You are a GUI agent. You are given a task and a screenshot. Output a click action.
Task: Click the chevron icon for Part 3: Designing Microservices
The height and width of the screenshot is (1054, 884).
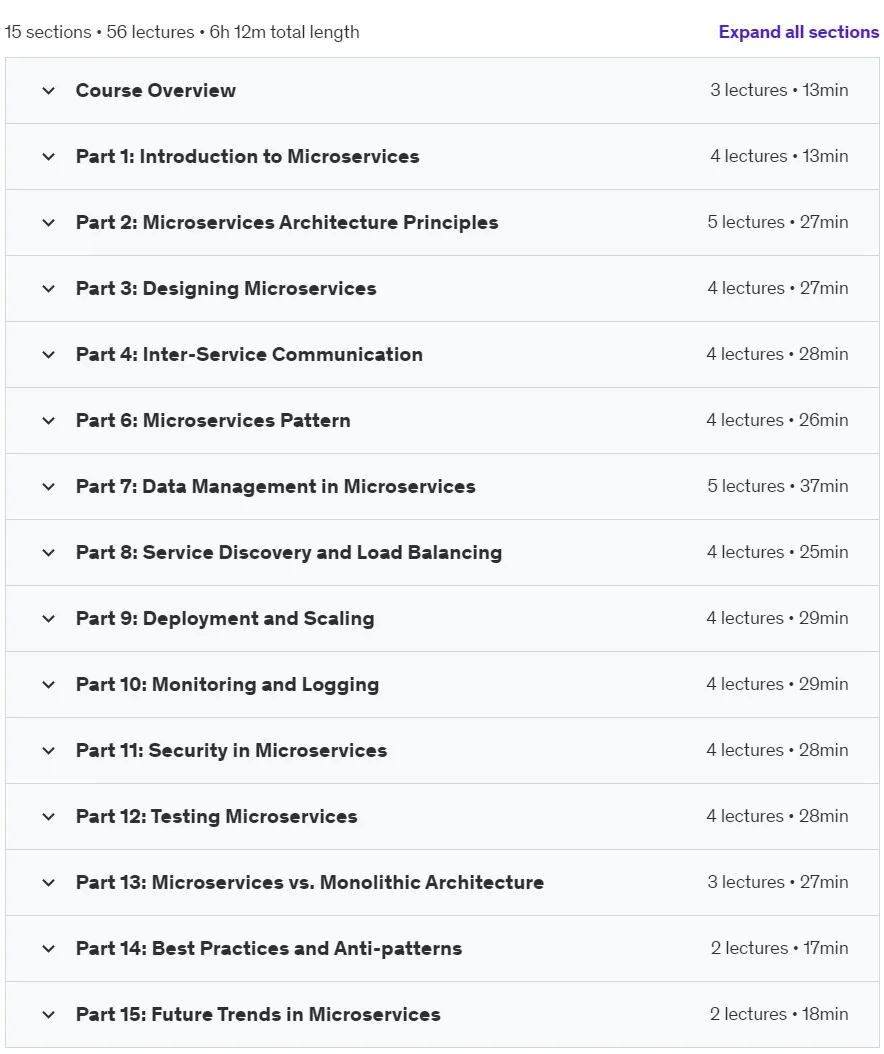click(48, 288)
